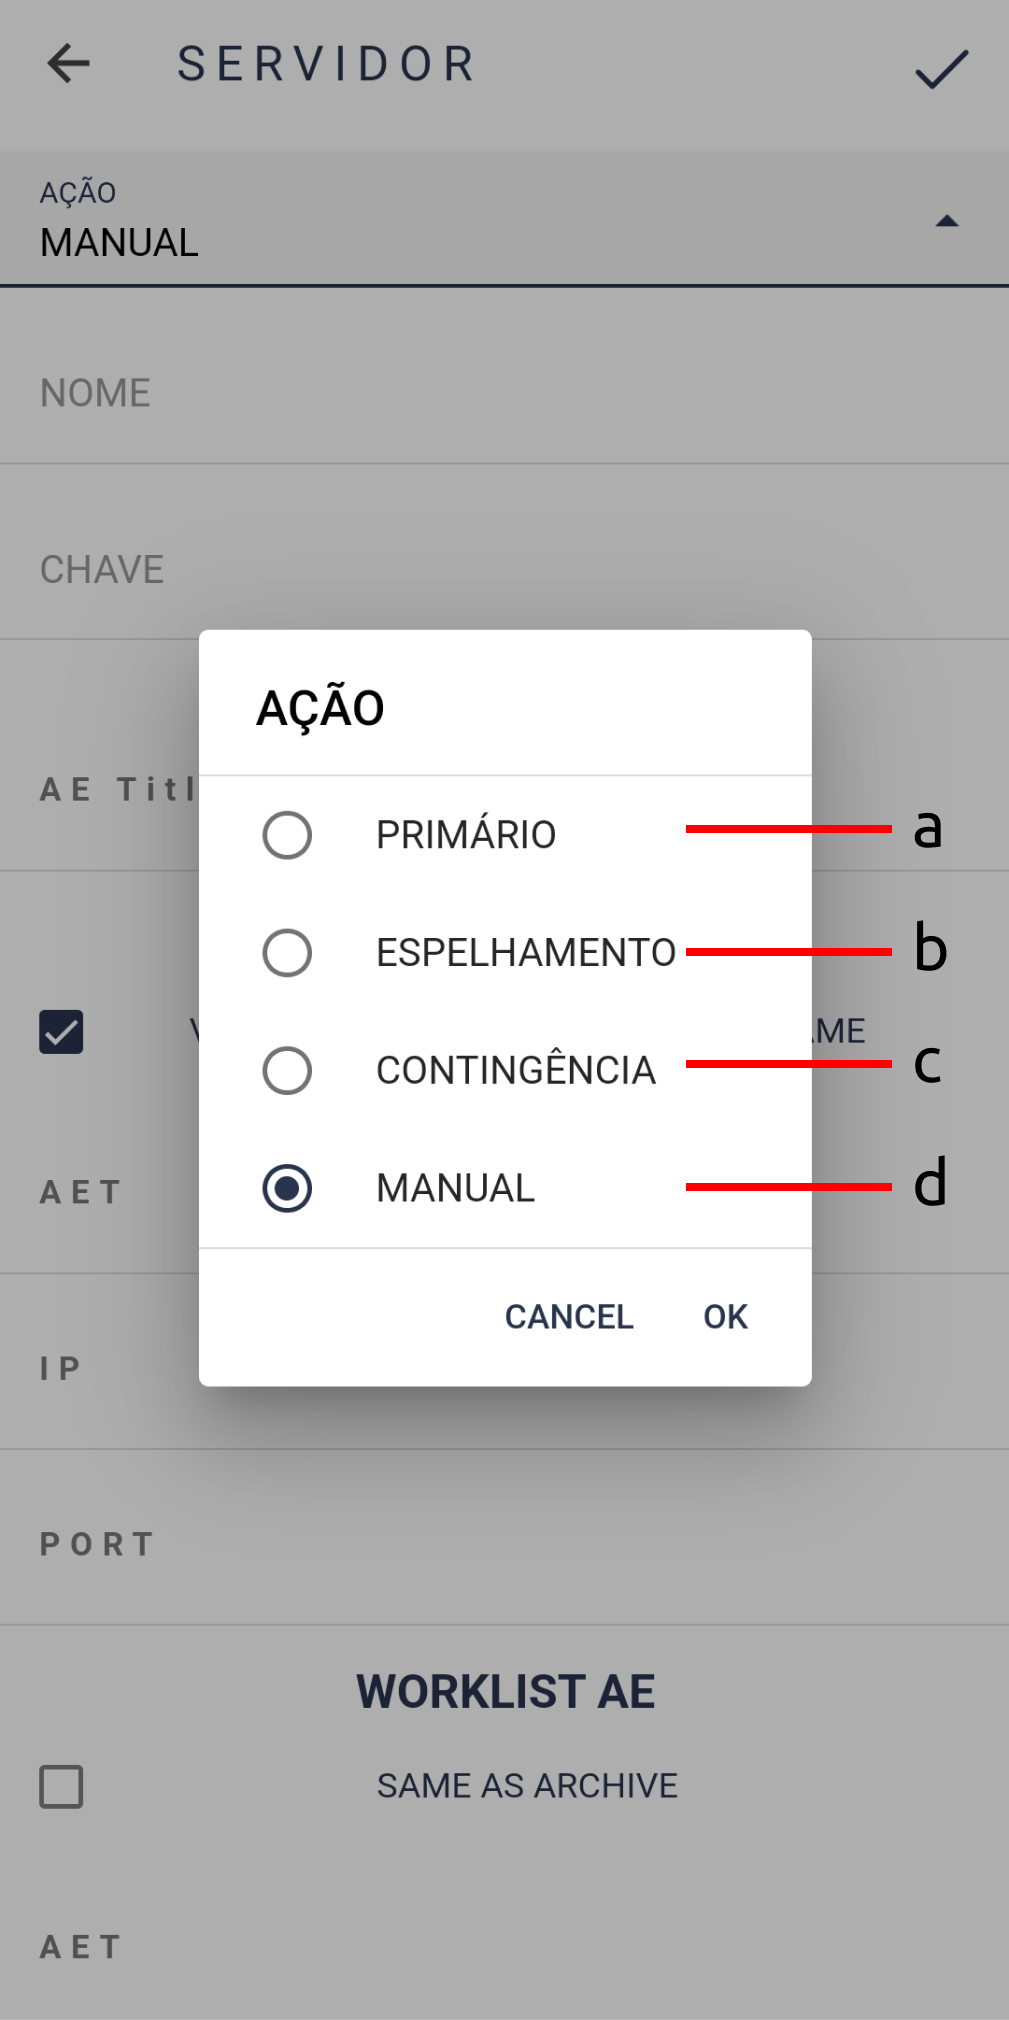Click the NOME input field
The width and height of the screenshot is (1009, 2020).
click(x=500, y=394)
